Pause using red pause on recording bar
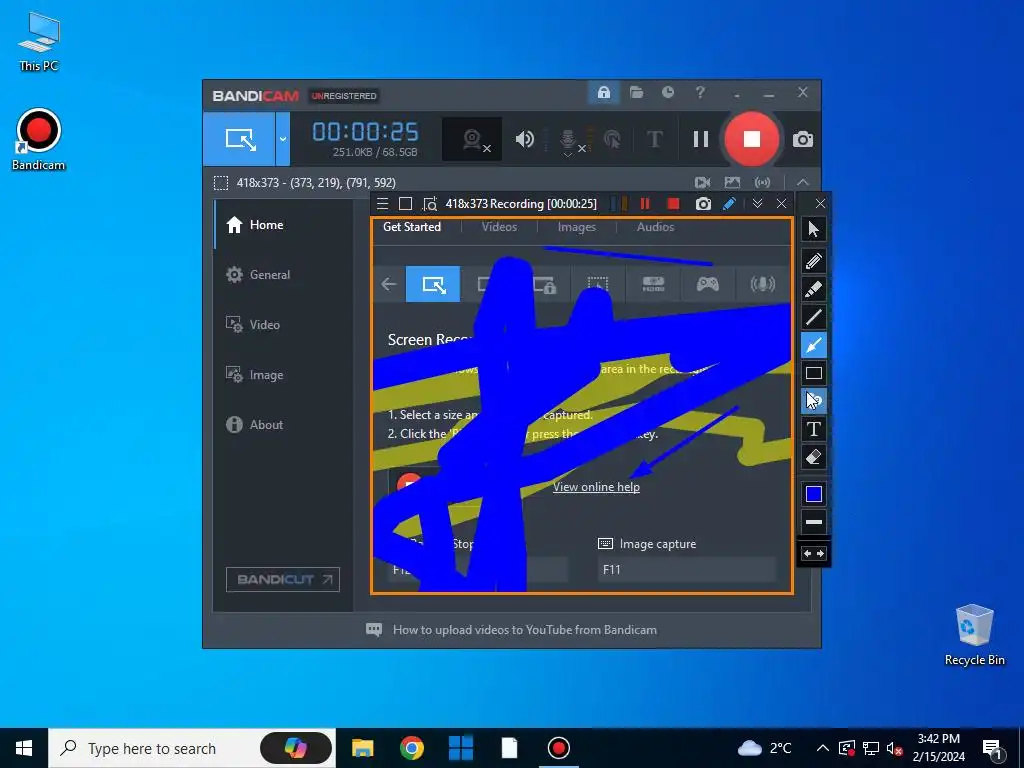This screenshot has height=768, width=1024. pyautogui.click(x=645, y=204)
